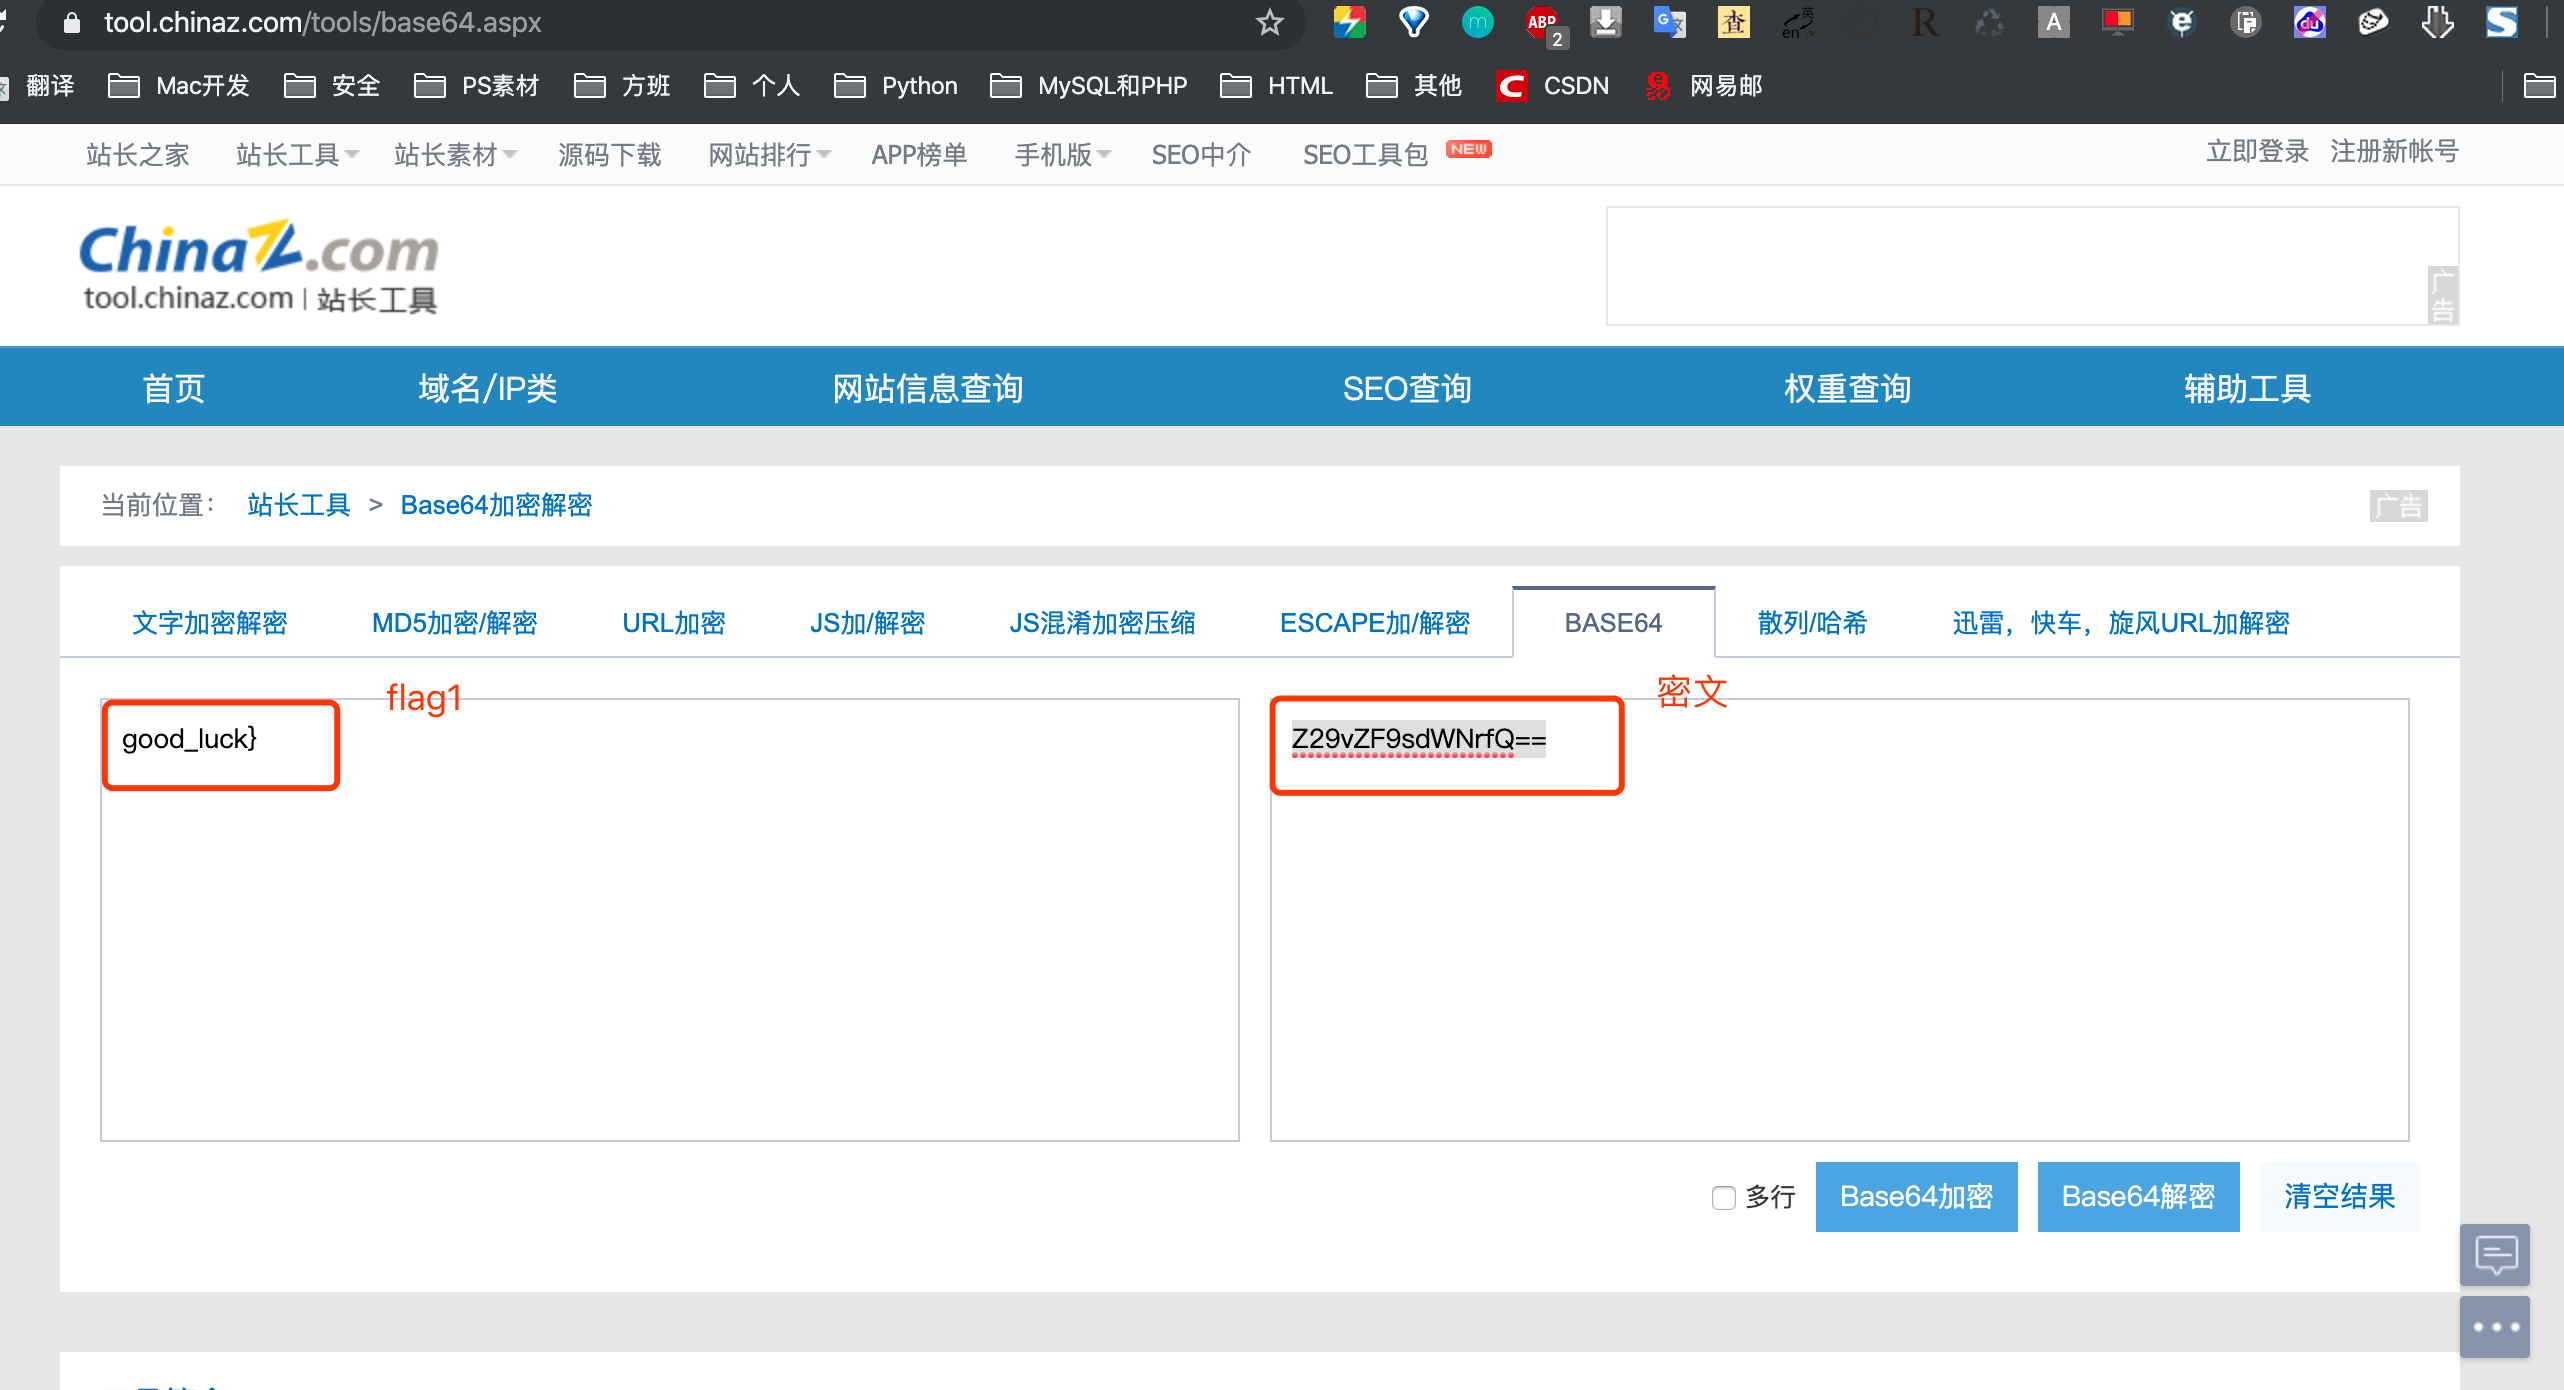Open the white down-arrow extension icon
This screenshot has height=1390, width=2564.
click(x=2437, y=22)
